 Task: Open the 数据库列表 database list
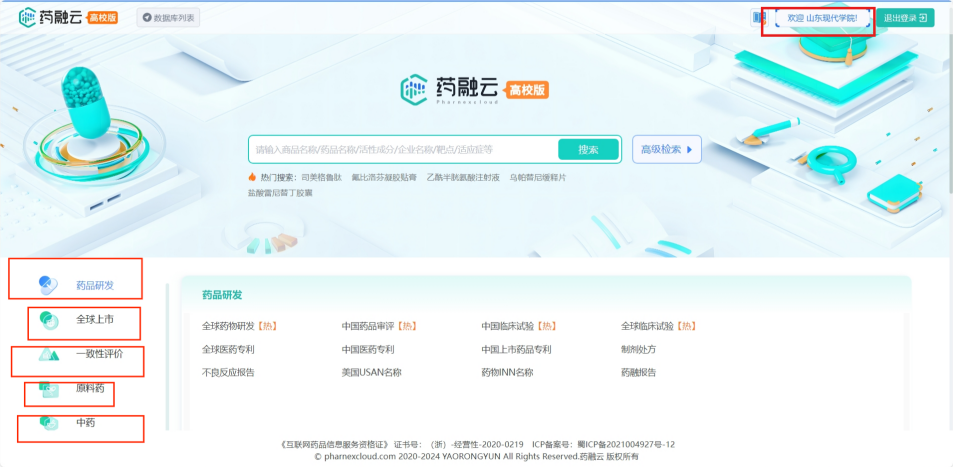168,18
